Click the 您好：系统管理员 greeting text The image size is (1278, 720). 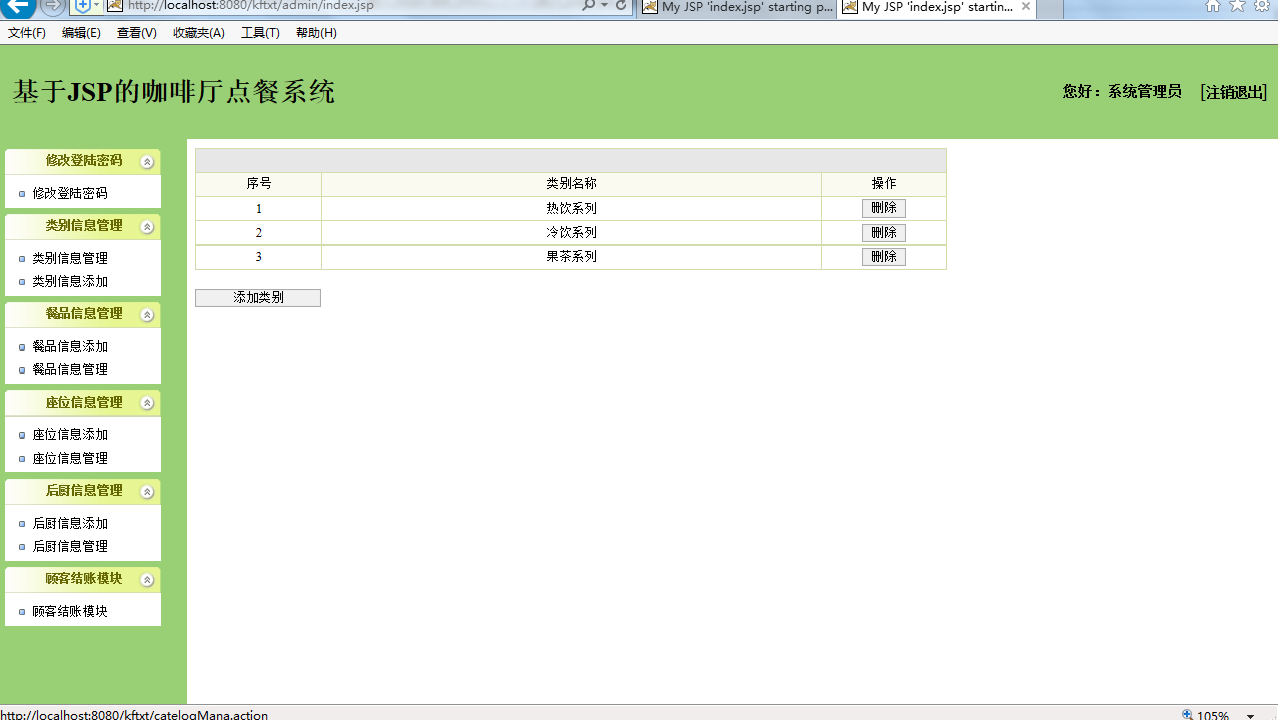(x=1122, y=92)
